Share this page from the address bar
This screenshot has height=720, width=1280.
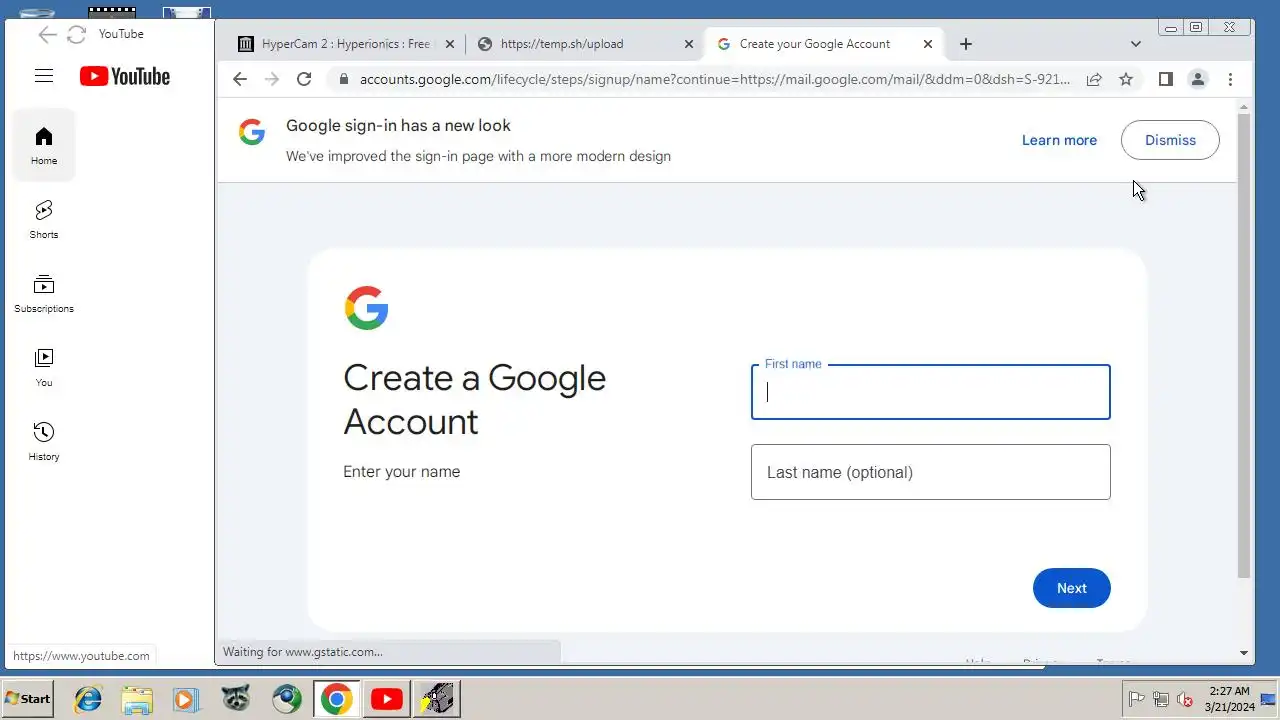pyautogui.click(x=1094, y=79)
